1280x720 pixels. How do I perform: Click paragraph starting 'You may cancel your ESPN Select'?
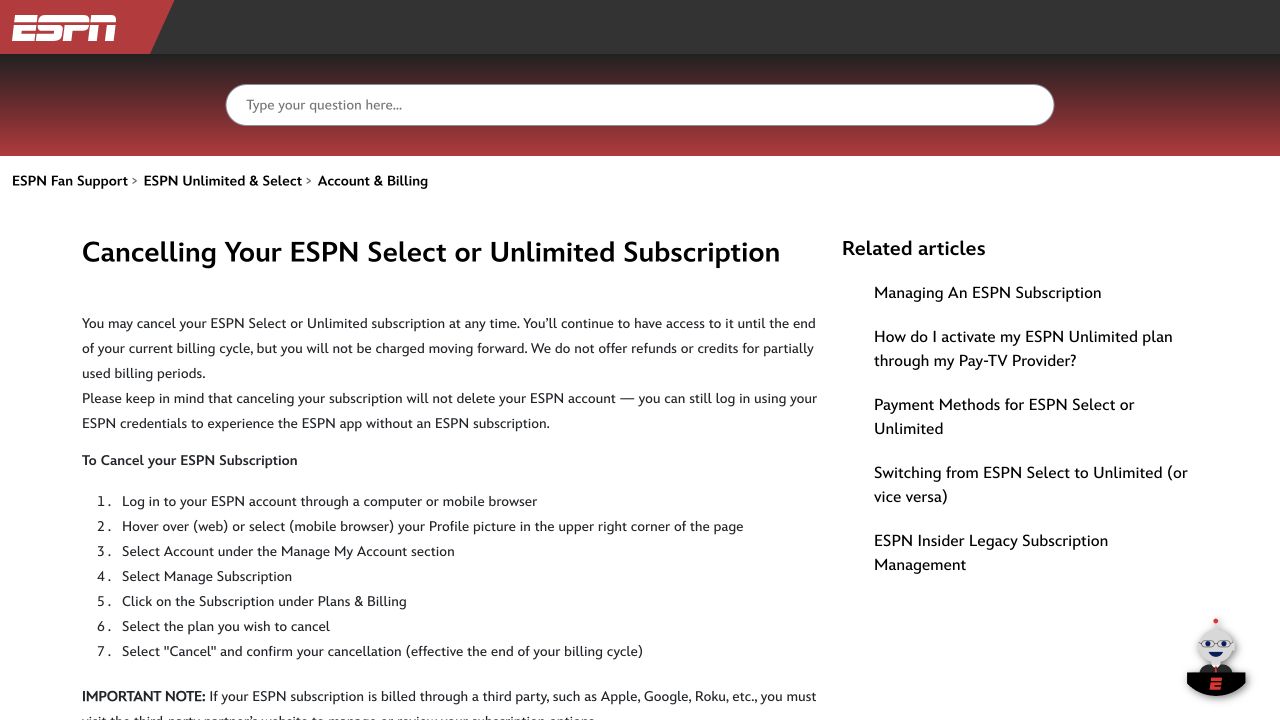tap(449, 349)
